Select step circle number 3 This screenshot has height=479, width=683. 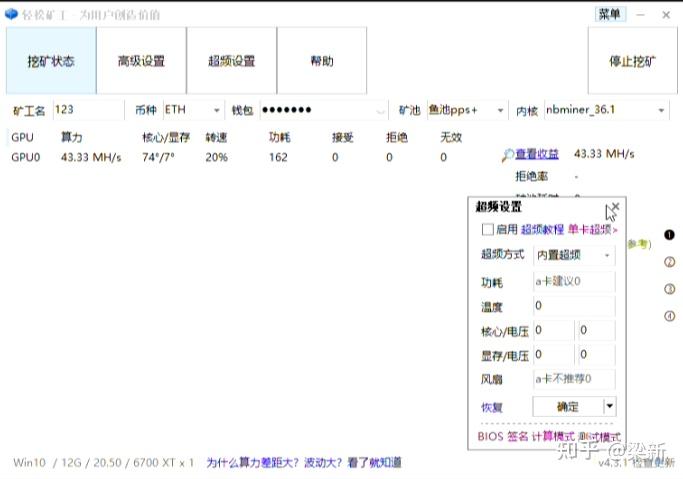[x=669, y=289]
